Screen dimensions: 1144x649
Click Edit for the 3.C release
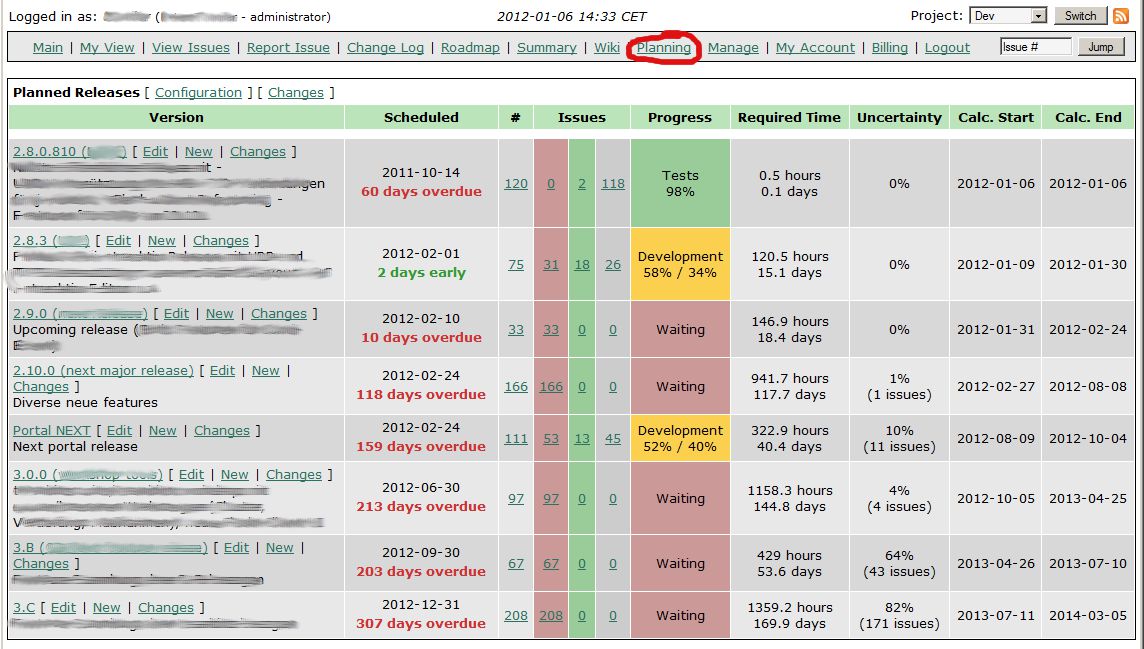tap(63, 607)
